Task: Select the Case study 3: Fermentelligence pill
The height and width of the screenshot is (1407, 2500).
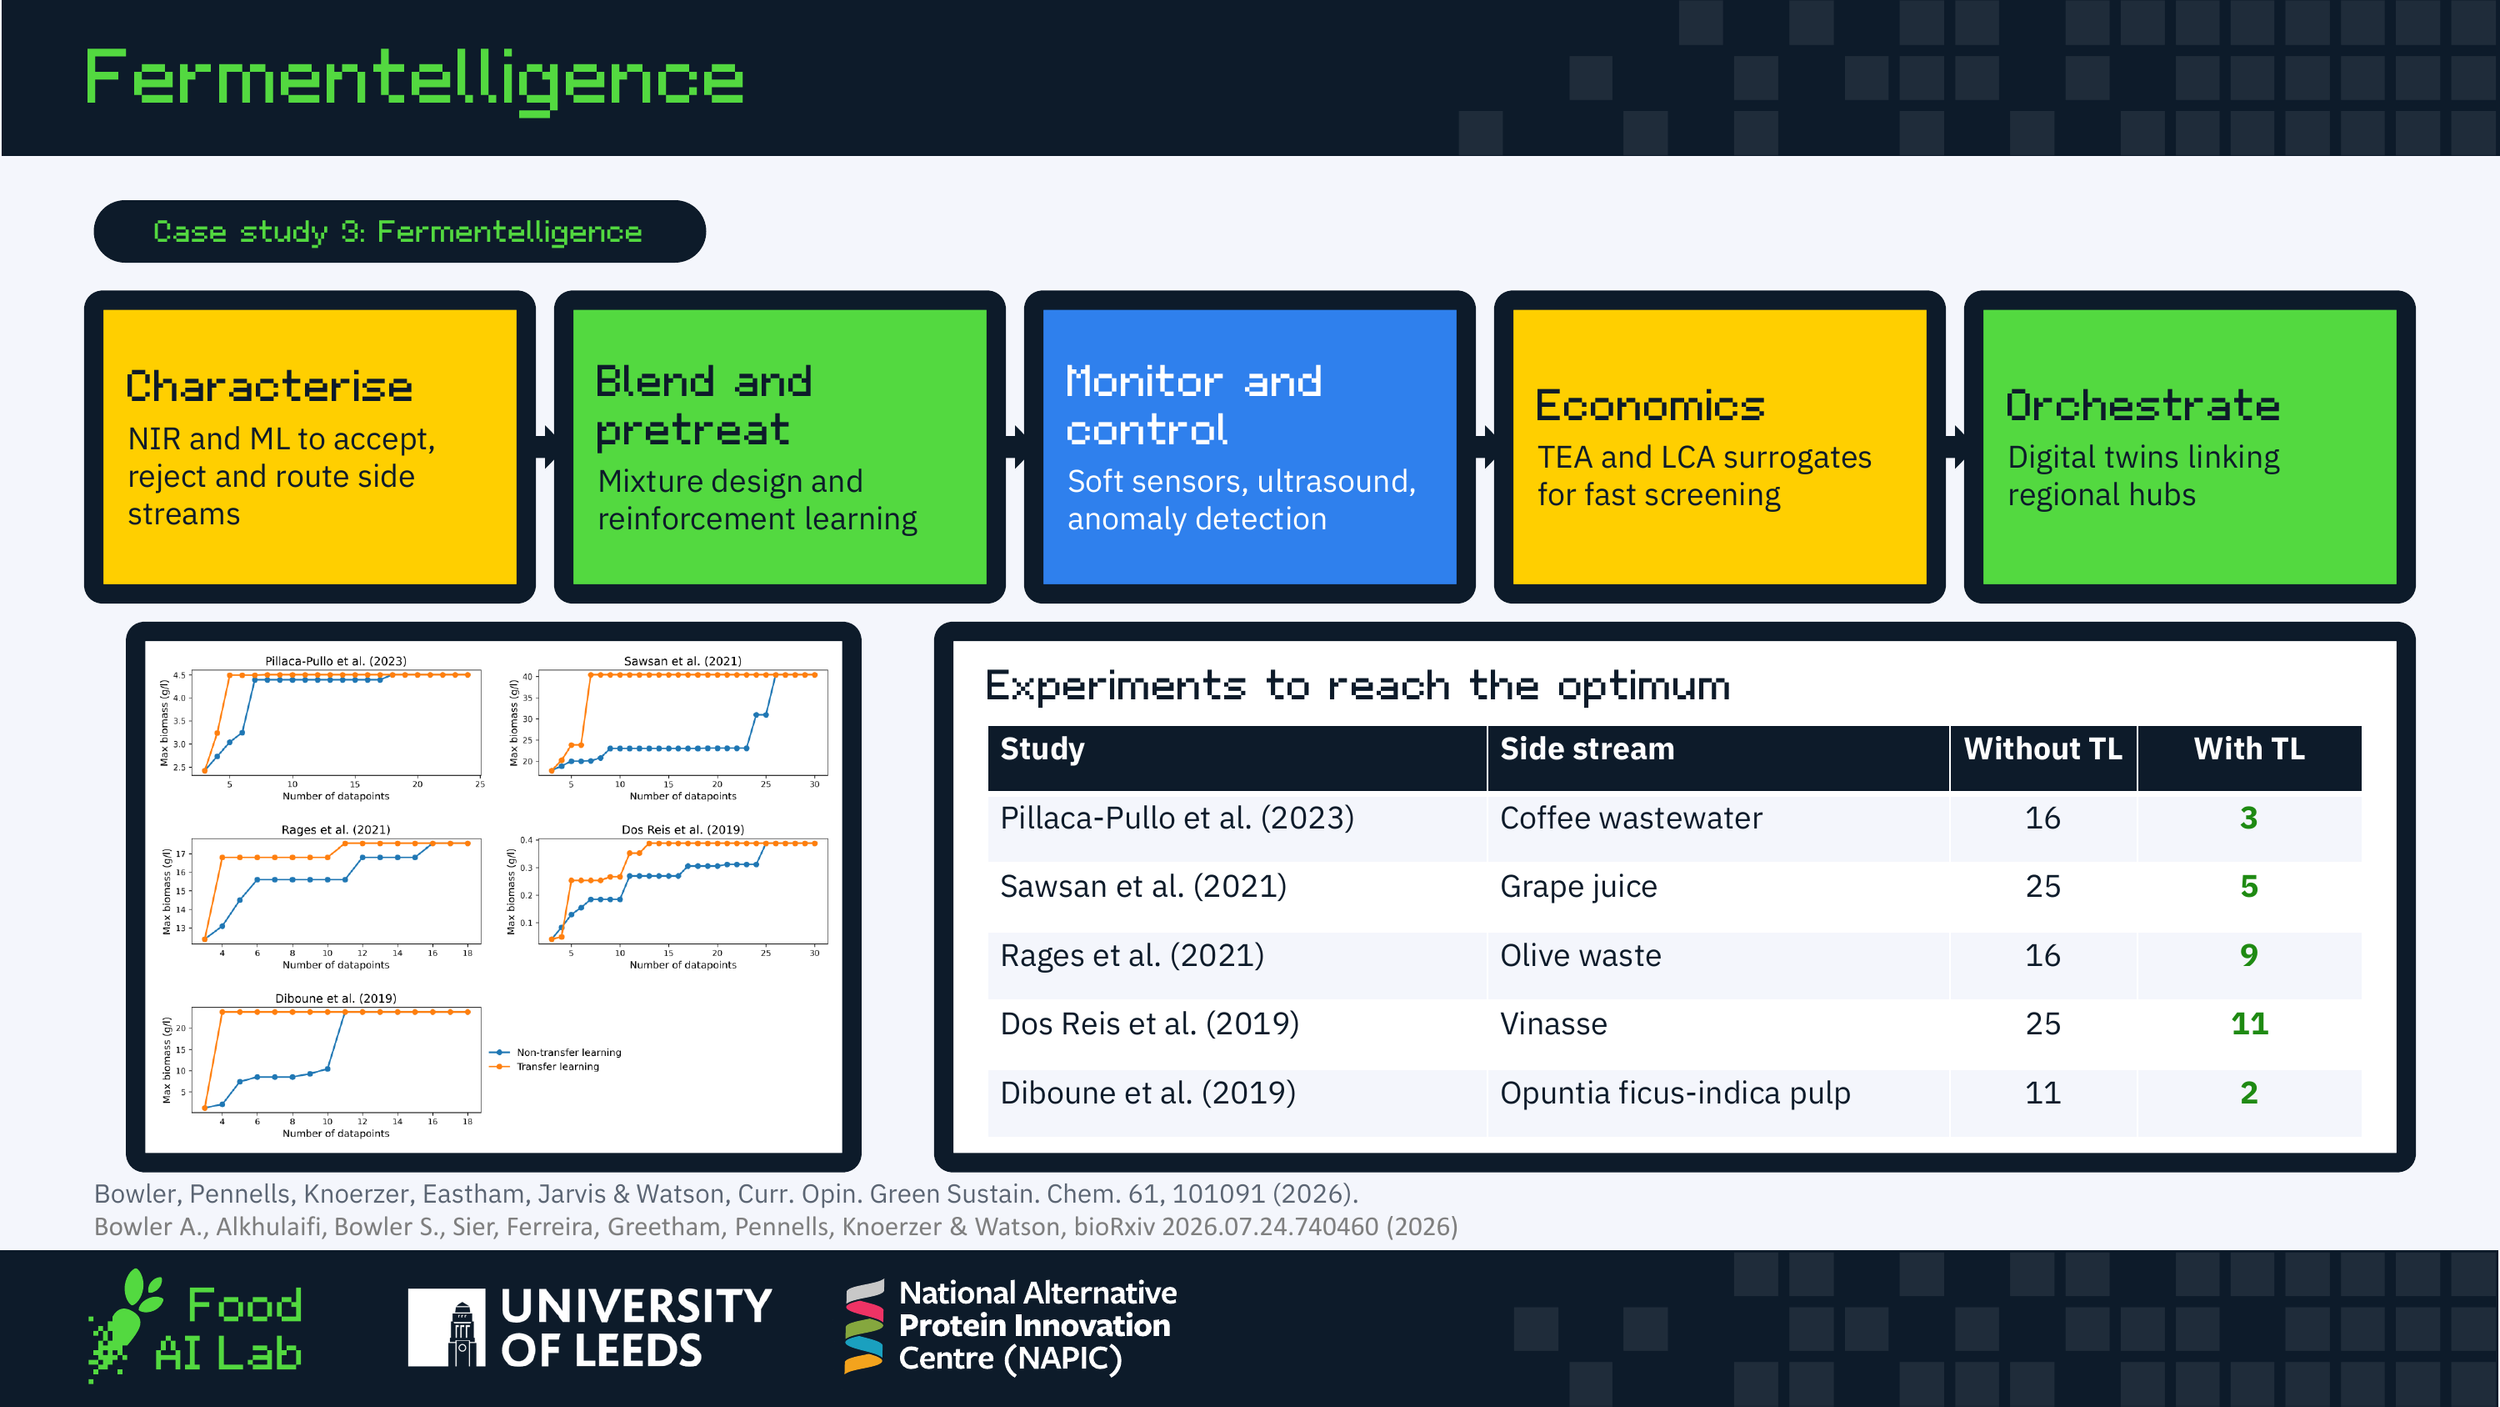Action: (x=399, y=231)
